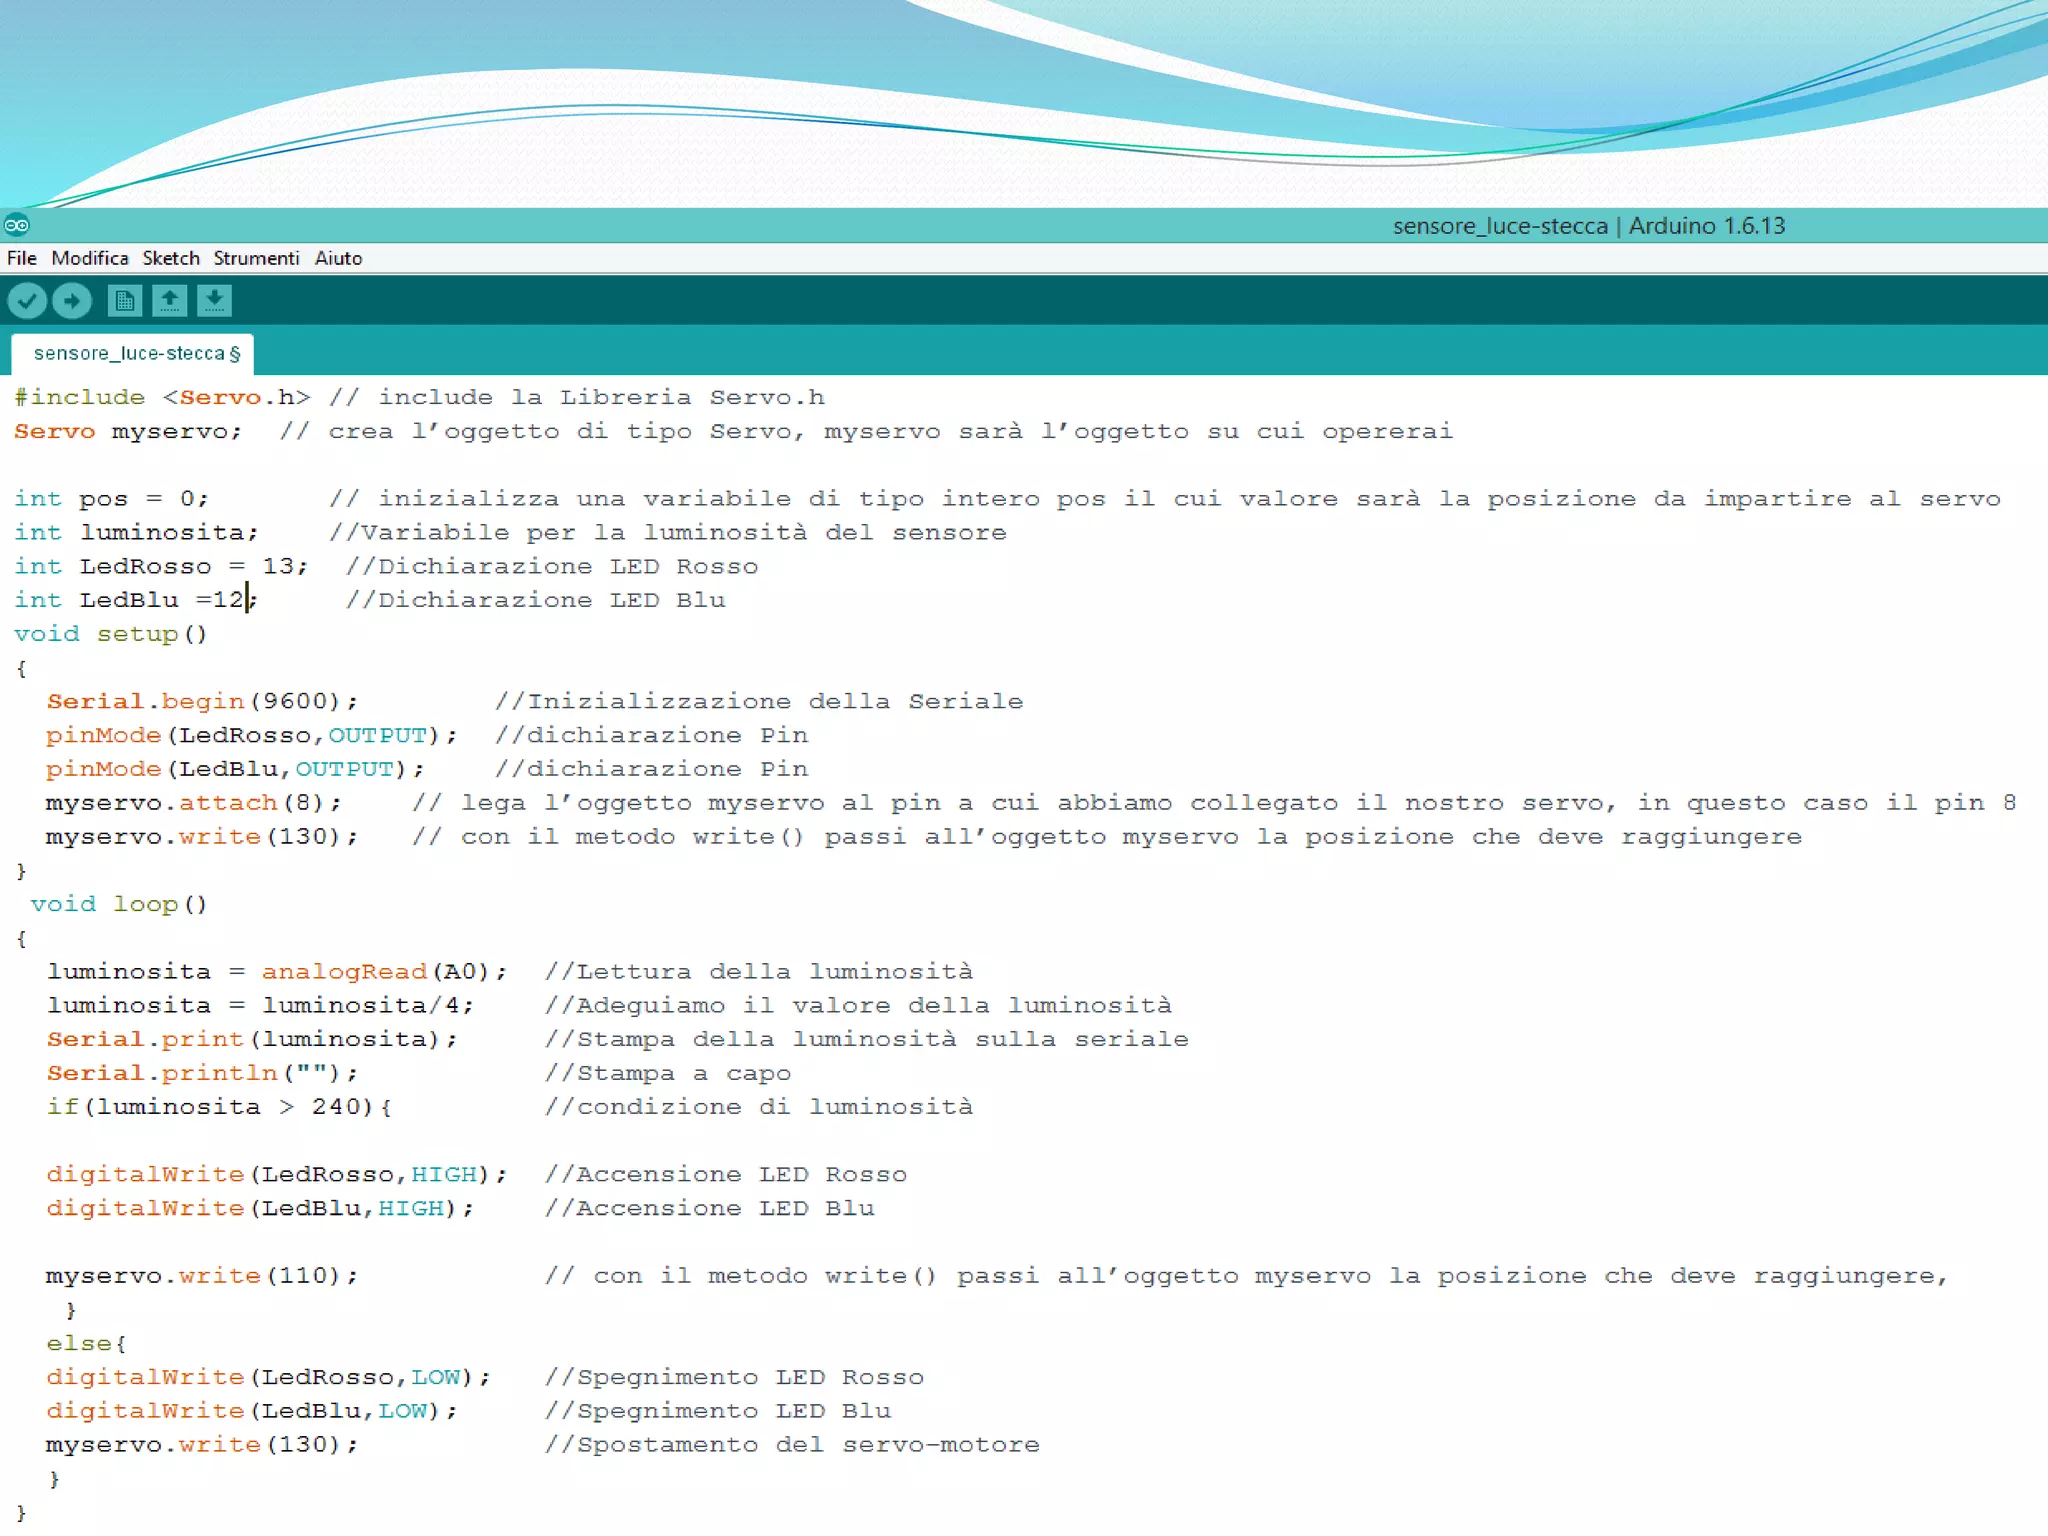Click the if(luminosita > 240) condition
Screen dimensions: 2048x1536
218,1107
